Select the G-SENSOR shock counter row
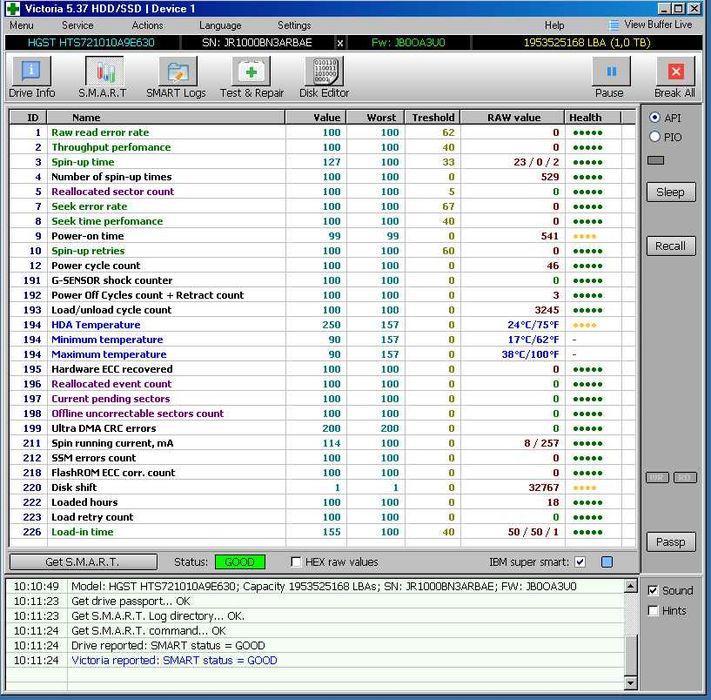 (x=322, y=280)
